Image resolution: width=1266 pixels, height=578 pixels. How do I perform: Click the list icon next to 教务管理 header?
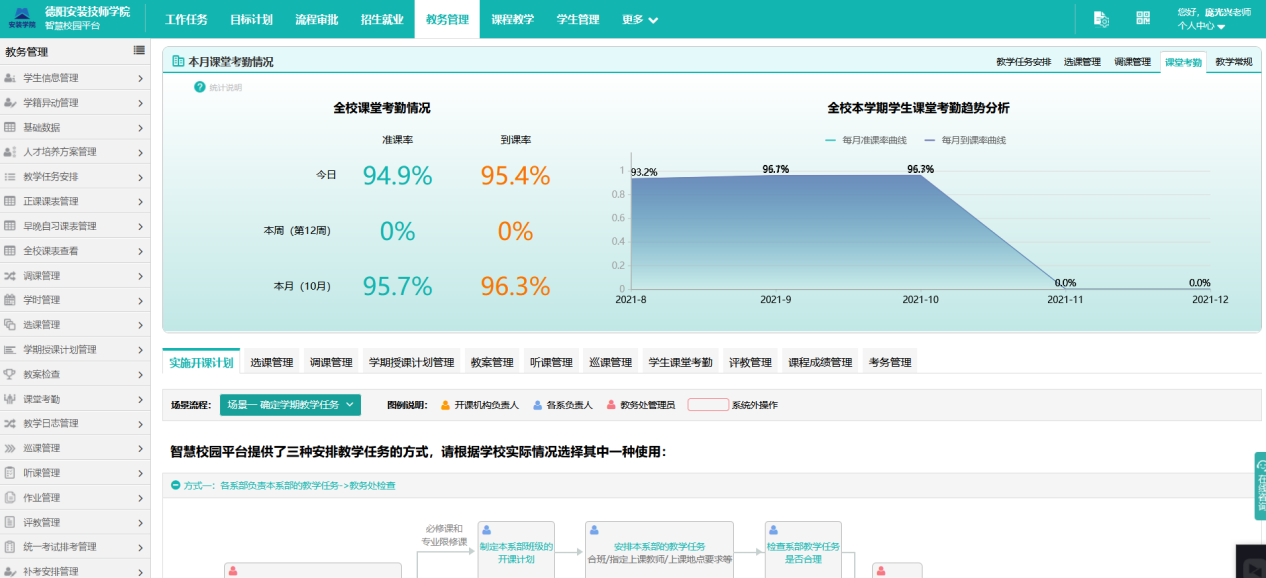tap(138, 48)
